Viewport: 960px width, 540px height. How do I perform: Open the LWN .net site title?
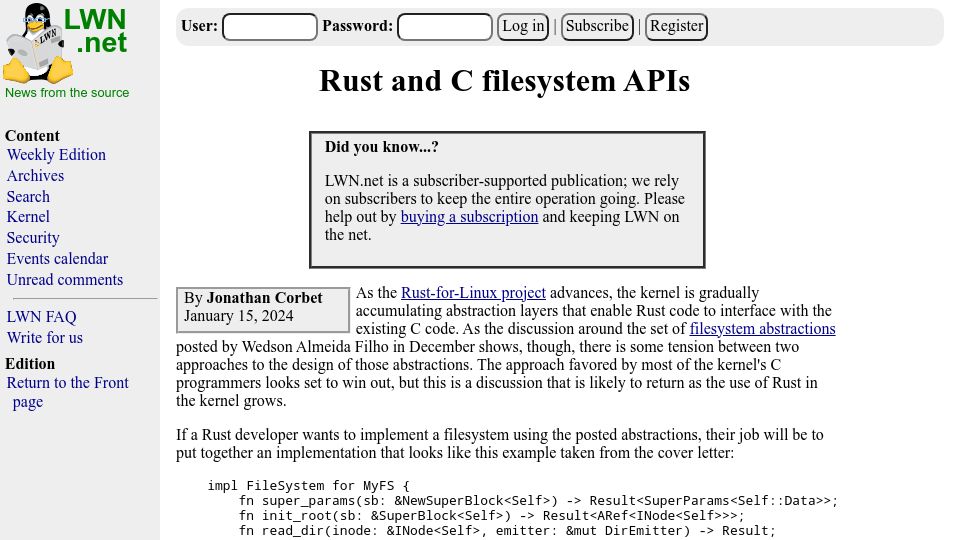(x=96, y=31)
